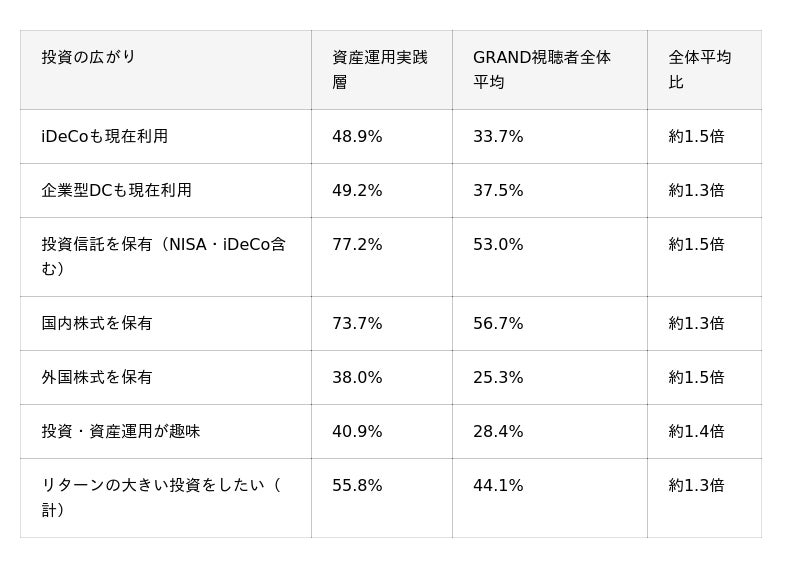
Task: Select the 44.1% value cell
Action: coord(549,498)
